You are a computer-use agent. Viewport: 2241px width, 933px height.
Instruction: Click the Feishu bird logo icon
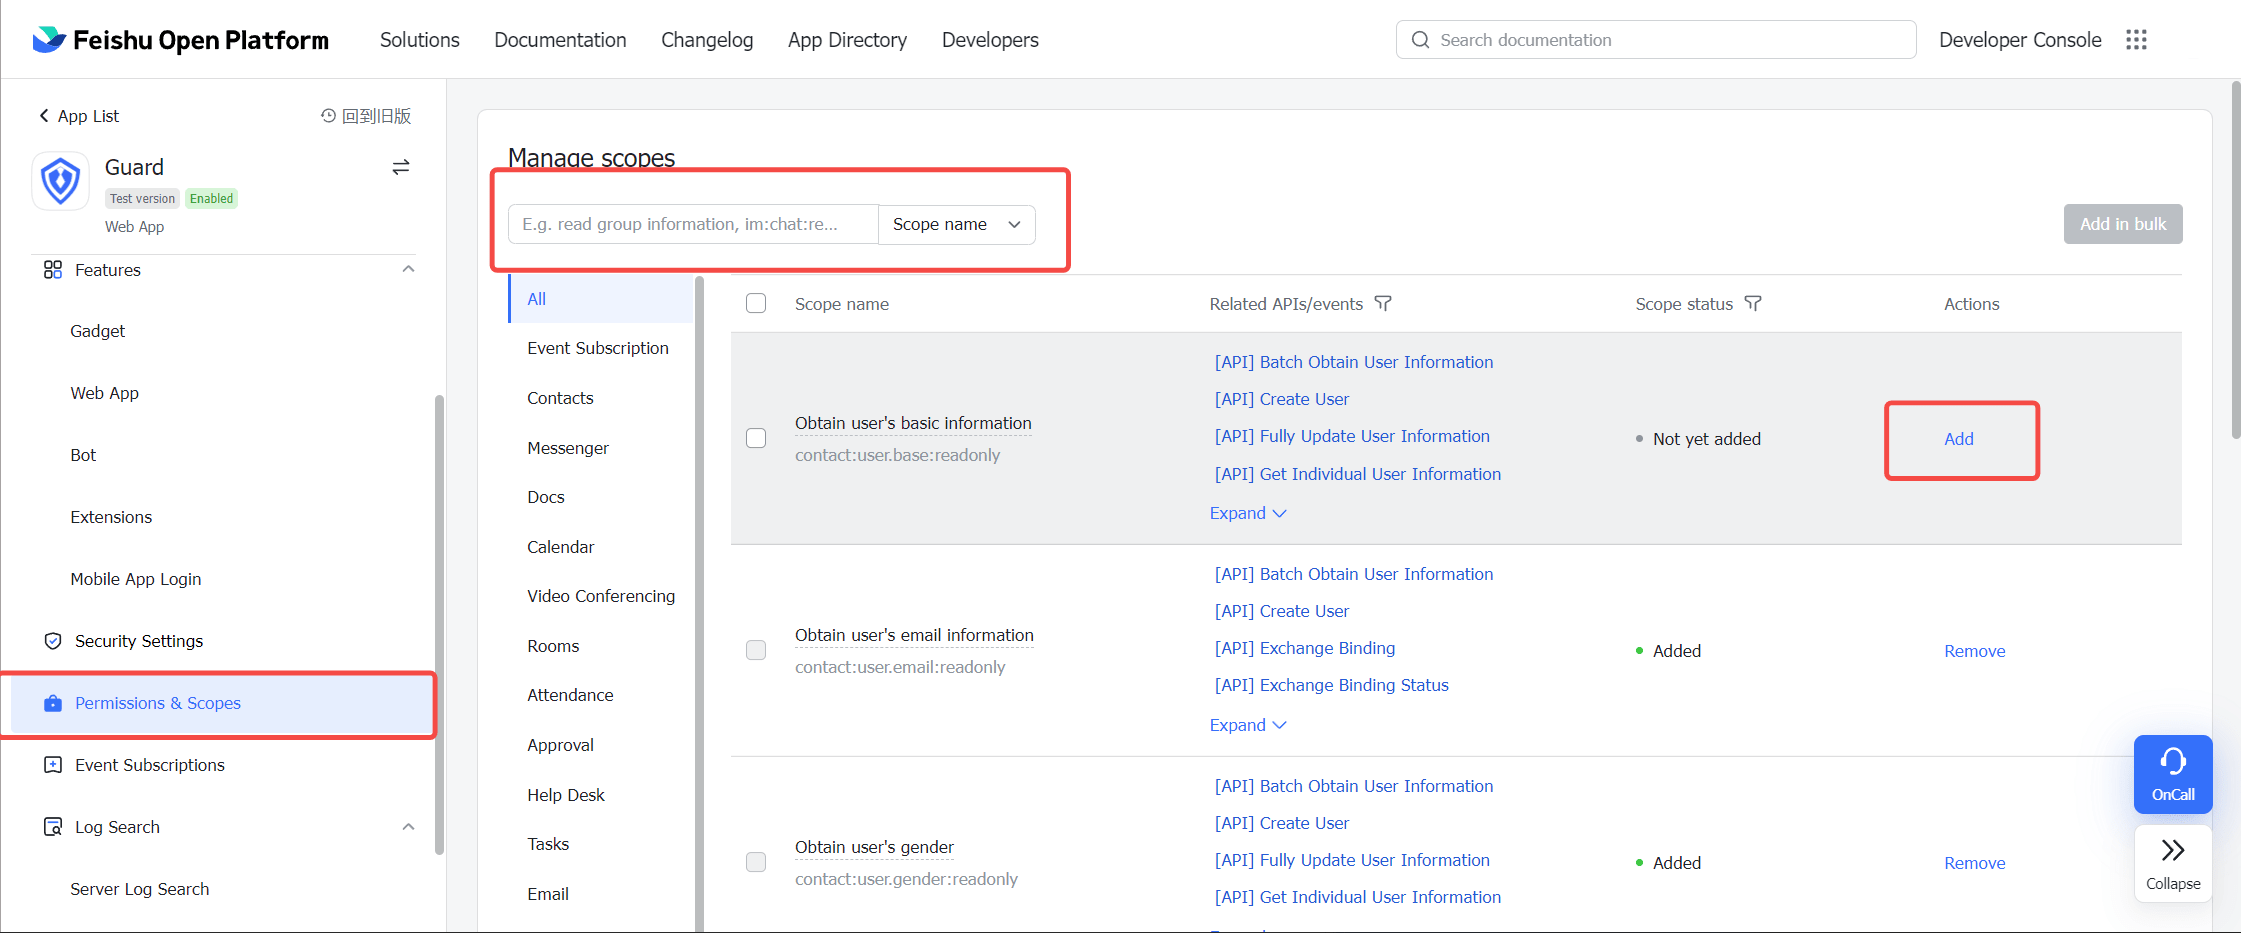[49, 40]
